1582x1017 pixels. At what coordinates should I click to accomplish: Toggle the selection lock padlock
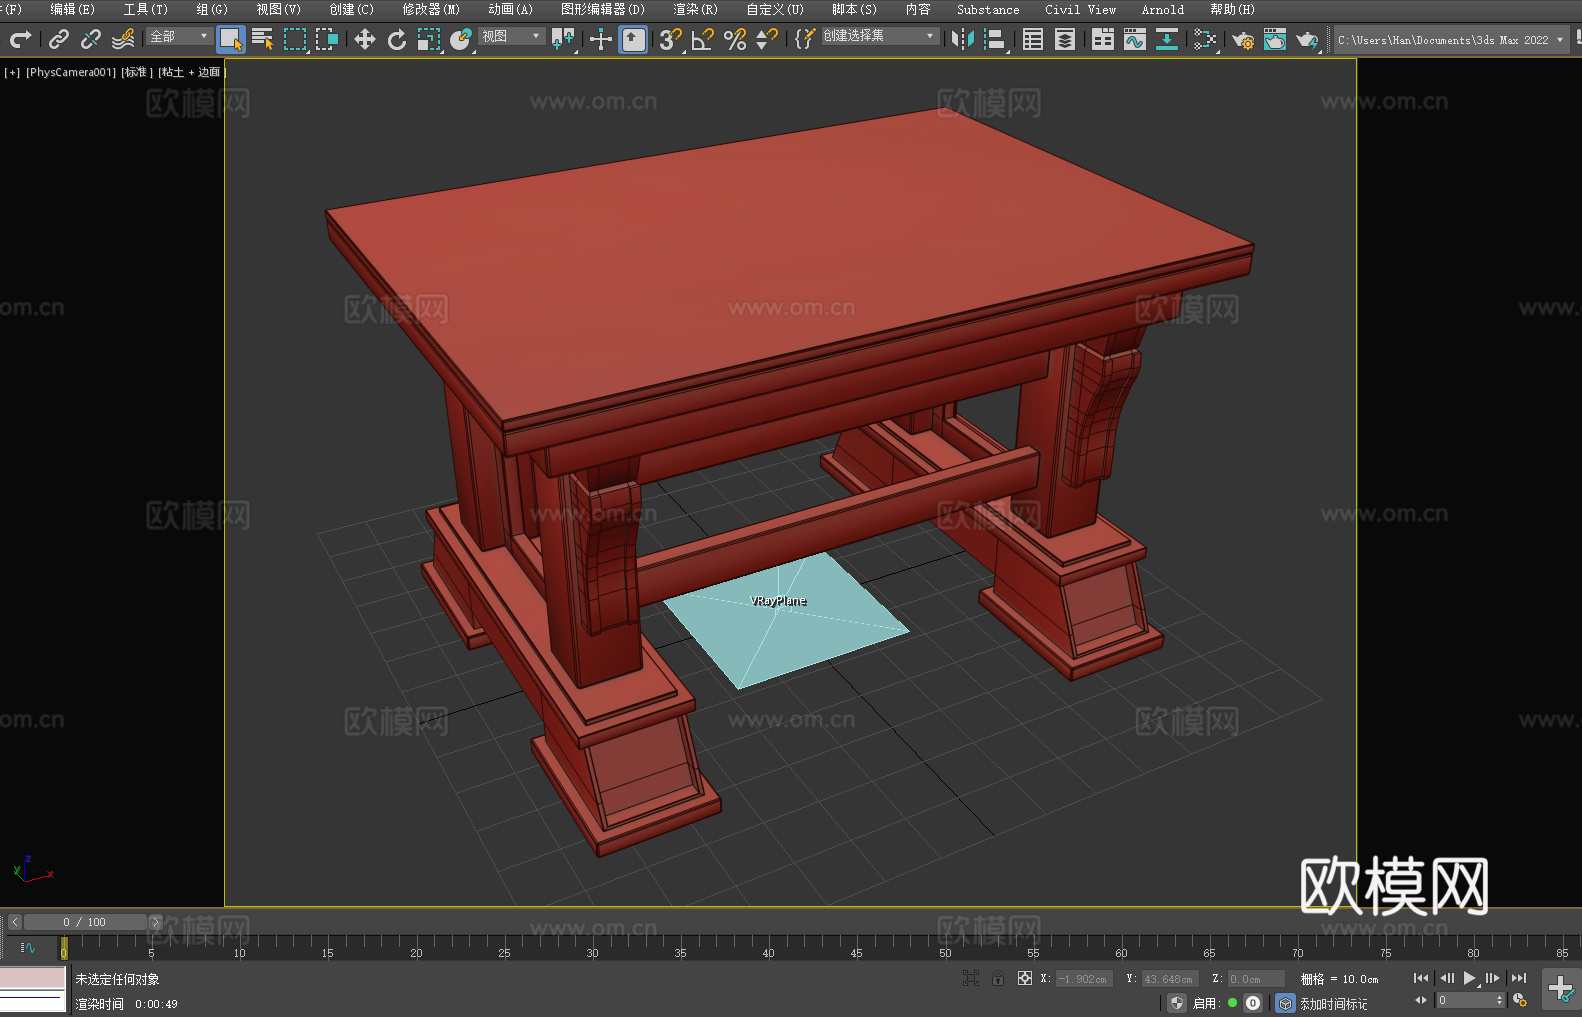998,979
